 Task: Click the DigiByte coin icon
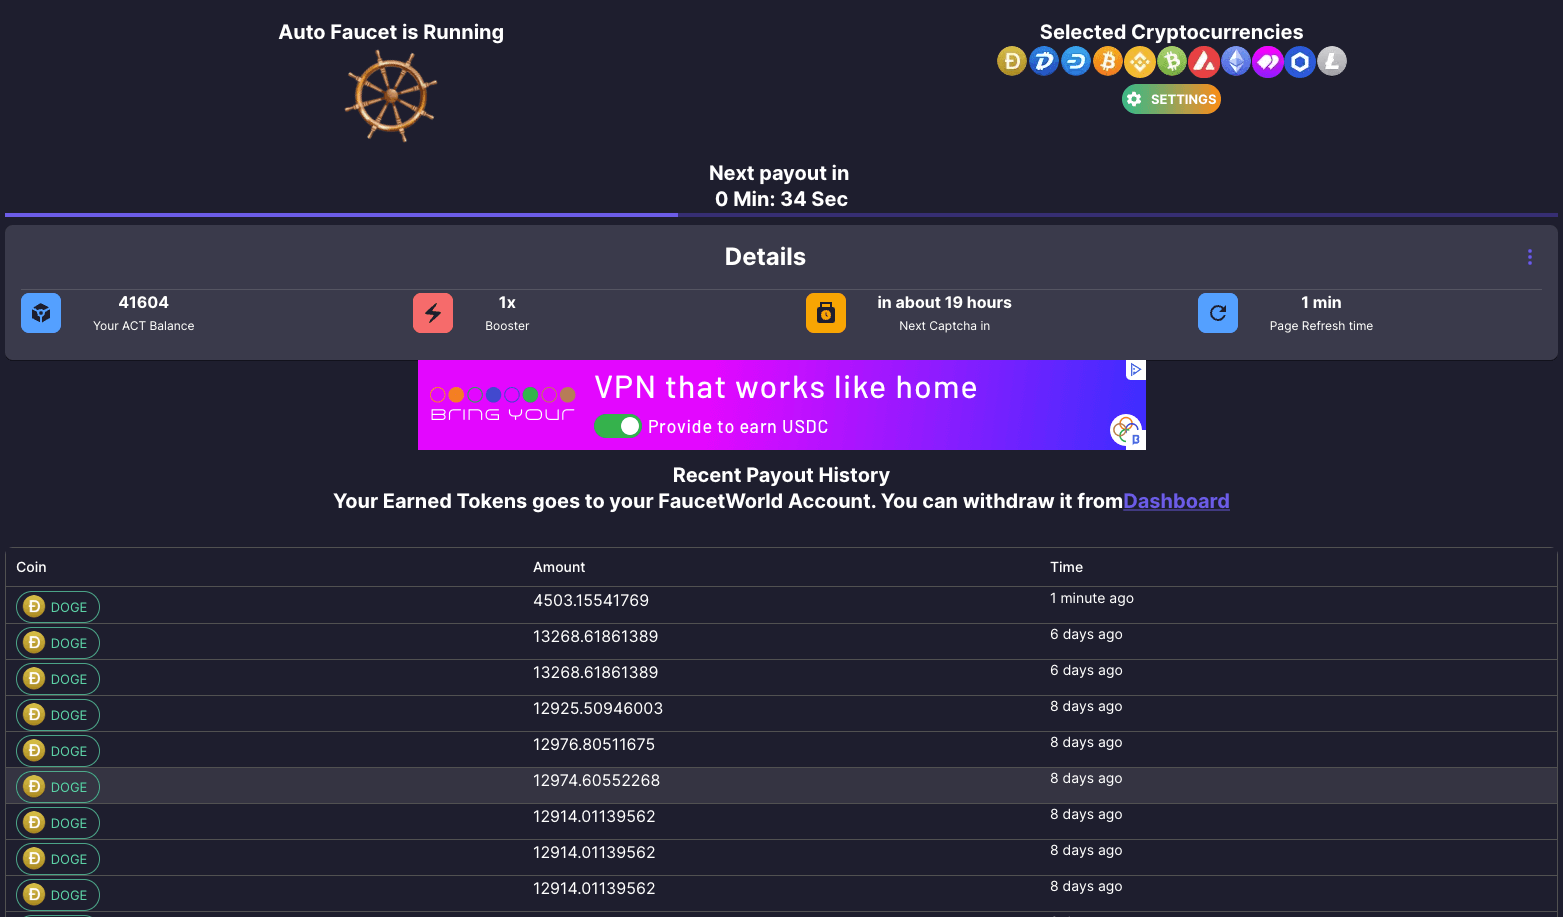click(x=1043, y=62)
